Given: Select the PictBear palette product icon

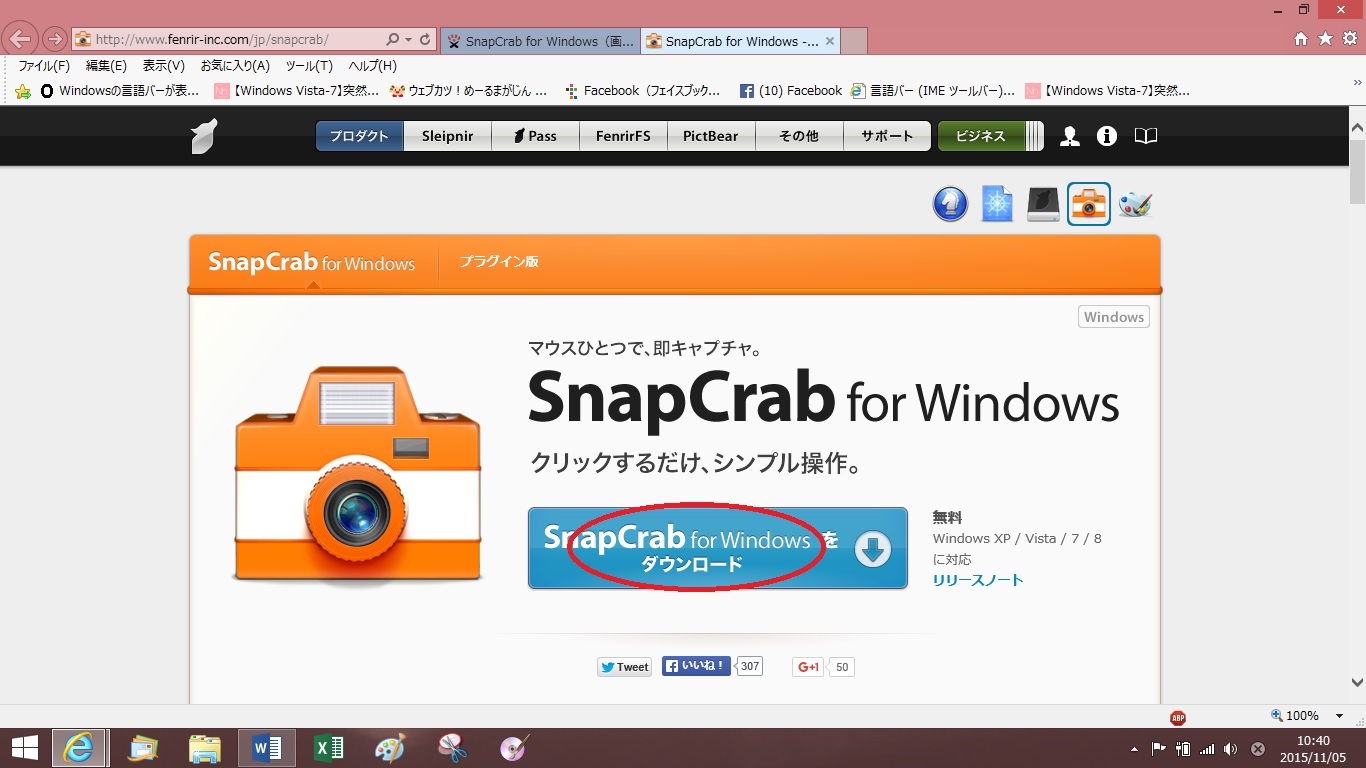Looking at the screenshot, I should [x=1135, y=204].
